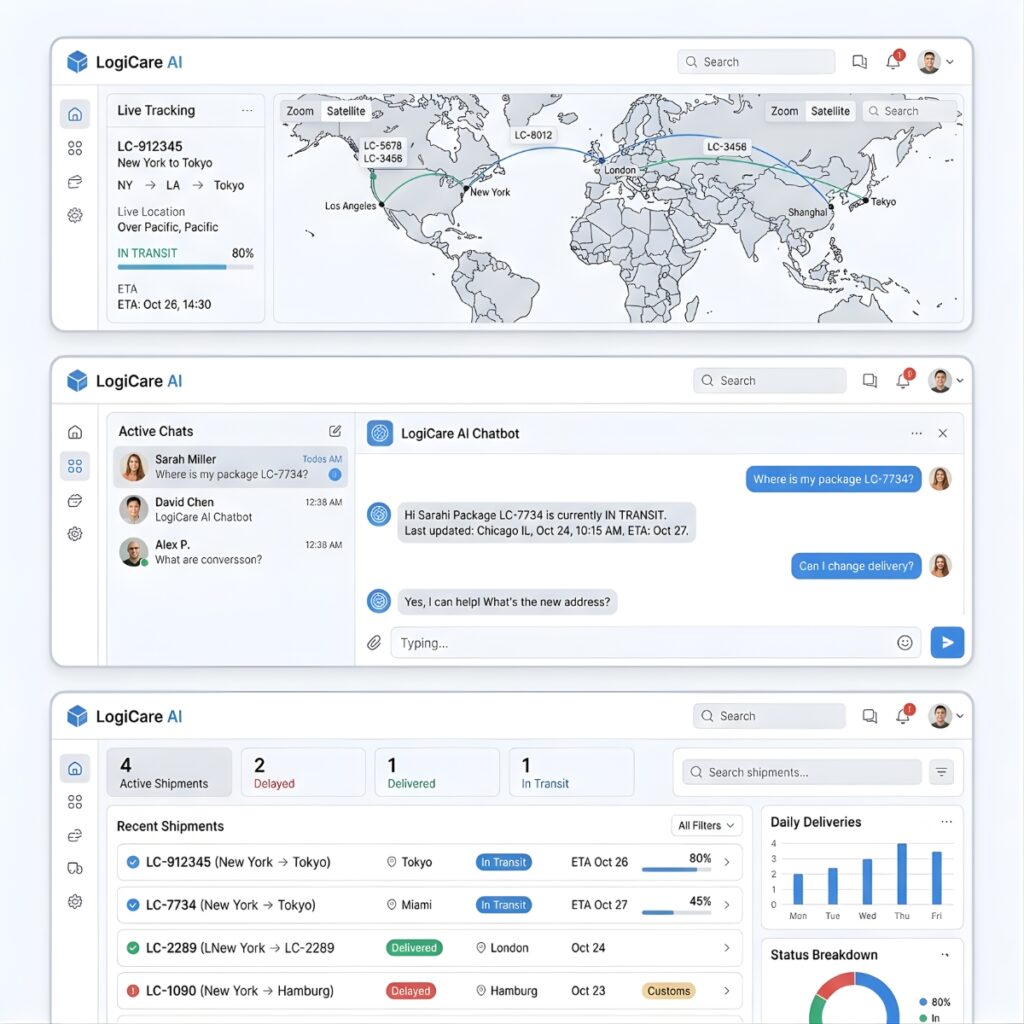Open the deliveries truck icon in sidebar
This screenshot has width=1024, height=1024.
(x=75, y=868)
